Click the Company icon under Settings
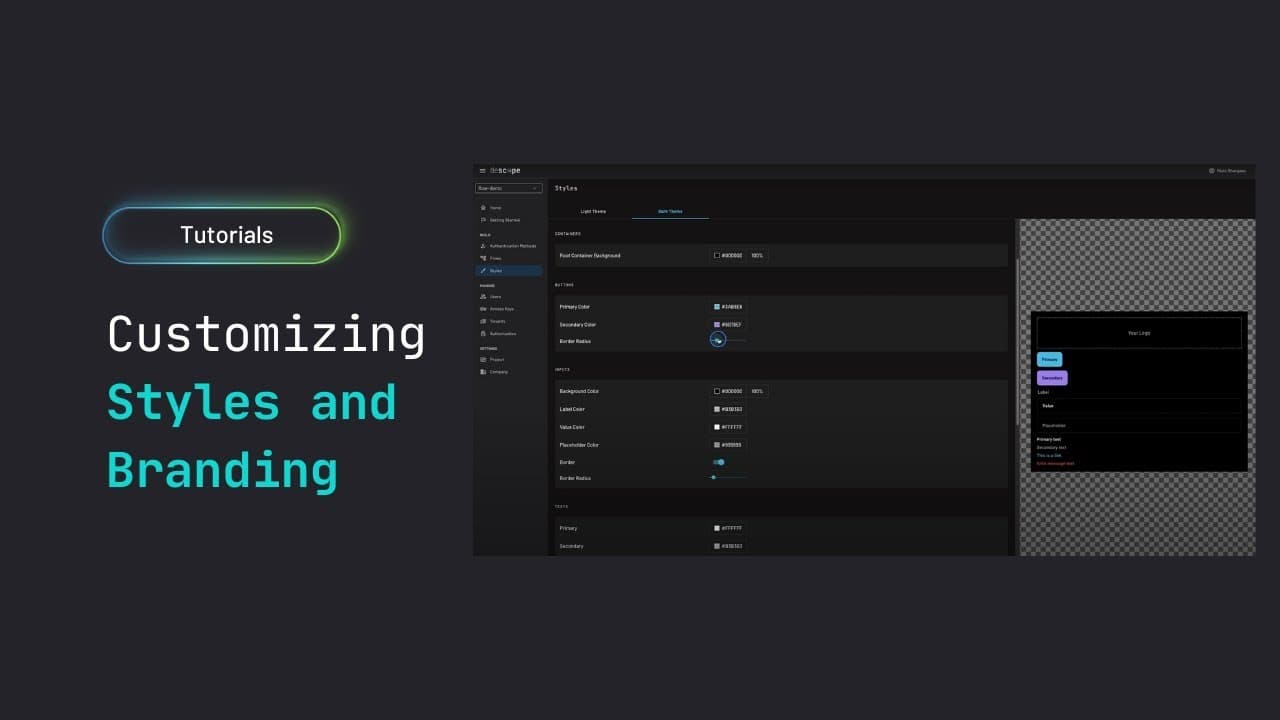 tap(484, 372)
